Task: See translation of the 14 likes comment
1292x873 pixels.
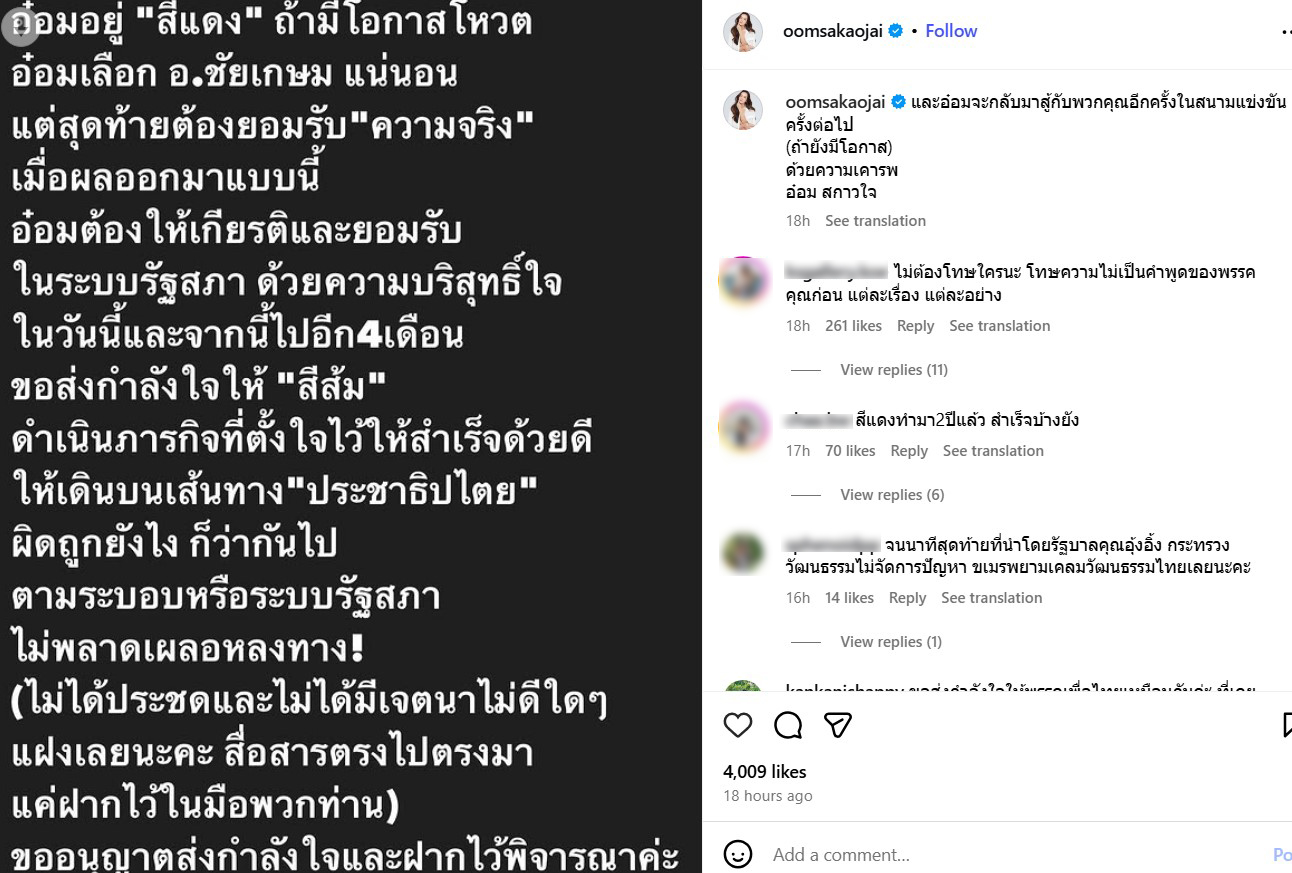Action: coord(991,598)
